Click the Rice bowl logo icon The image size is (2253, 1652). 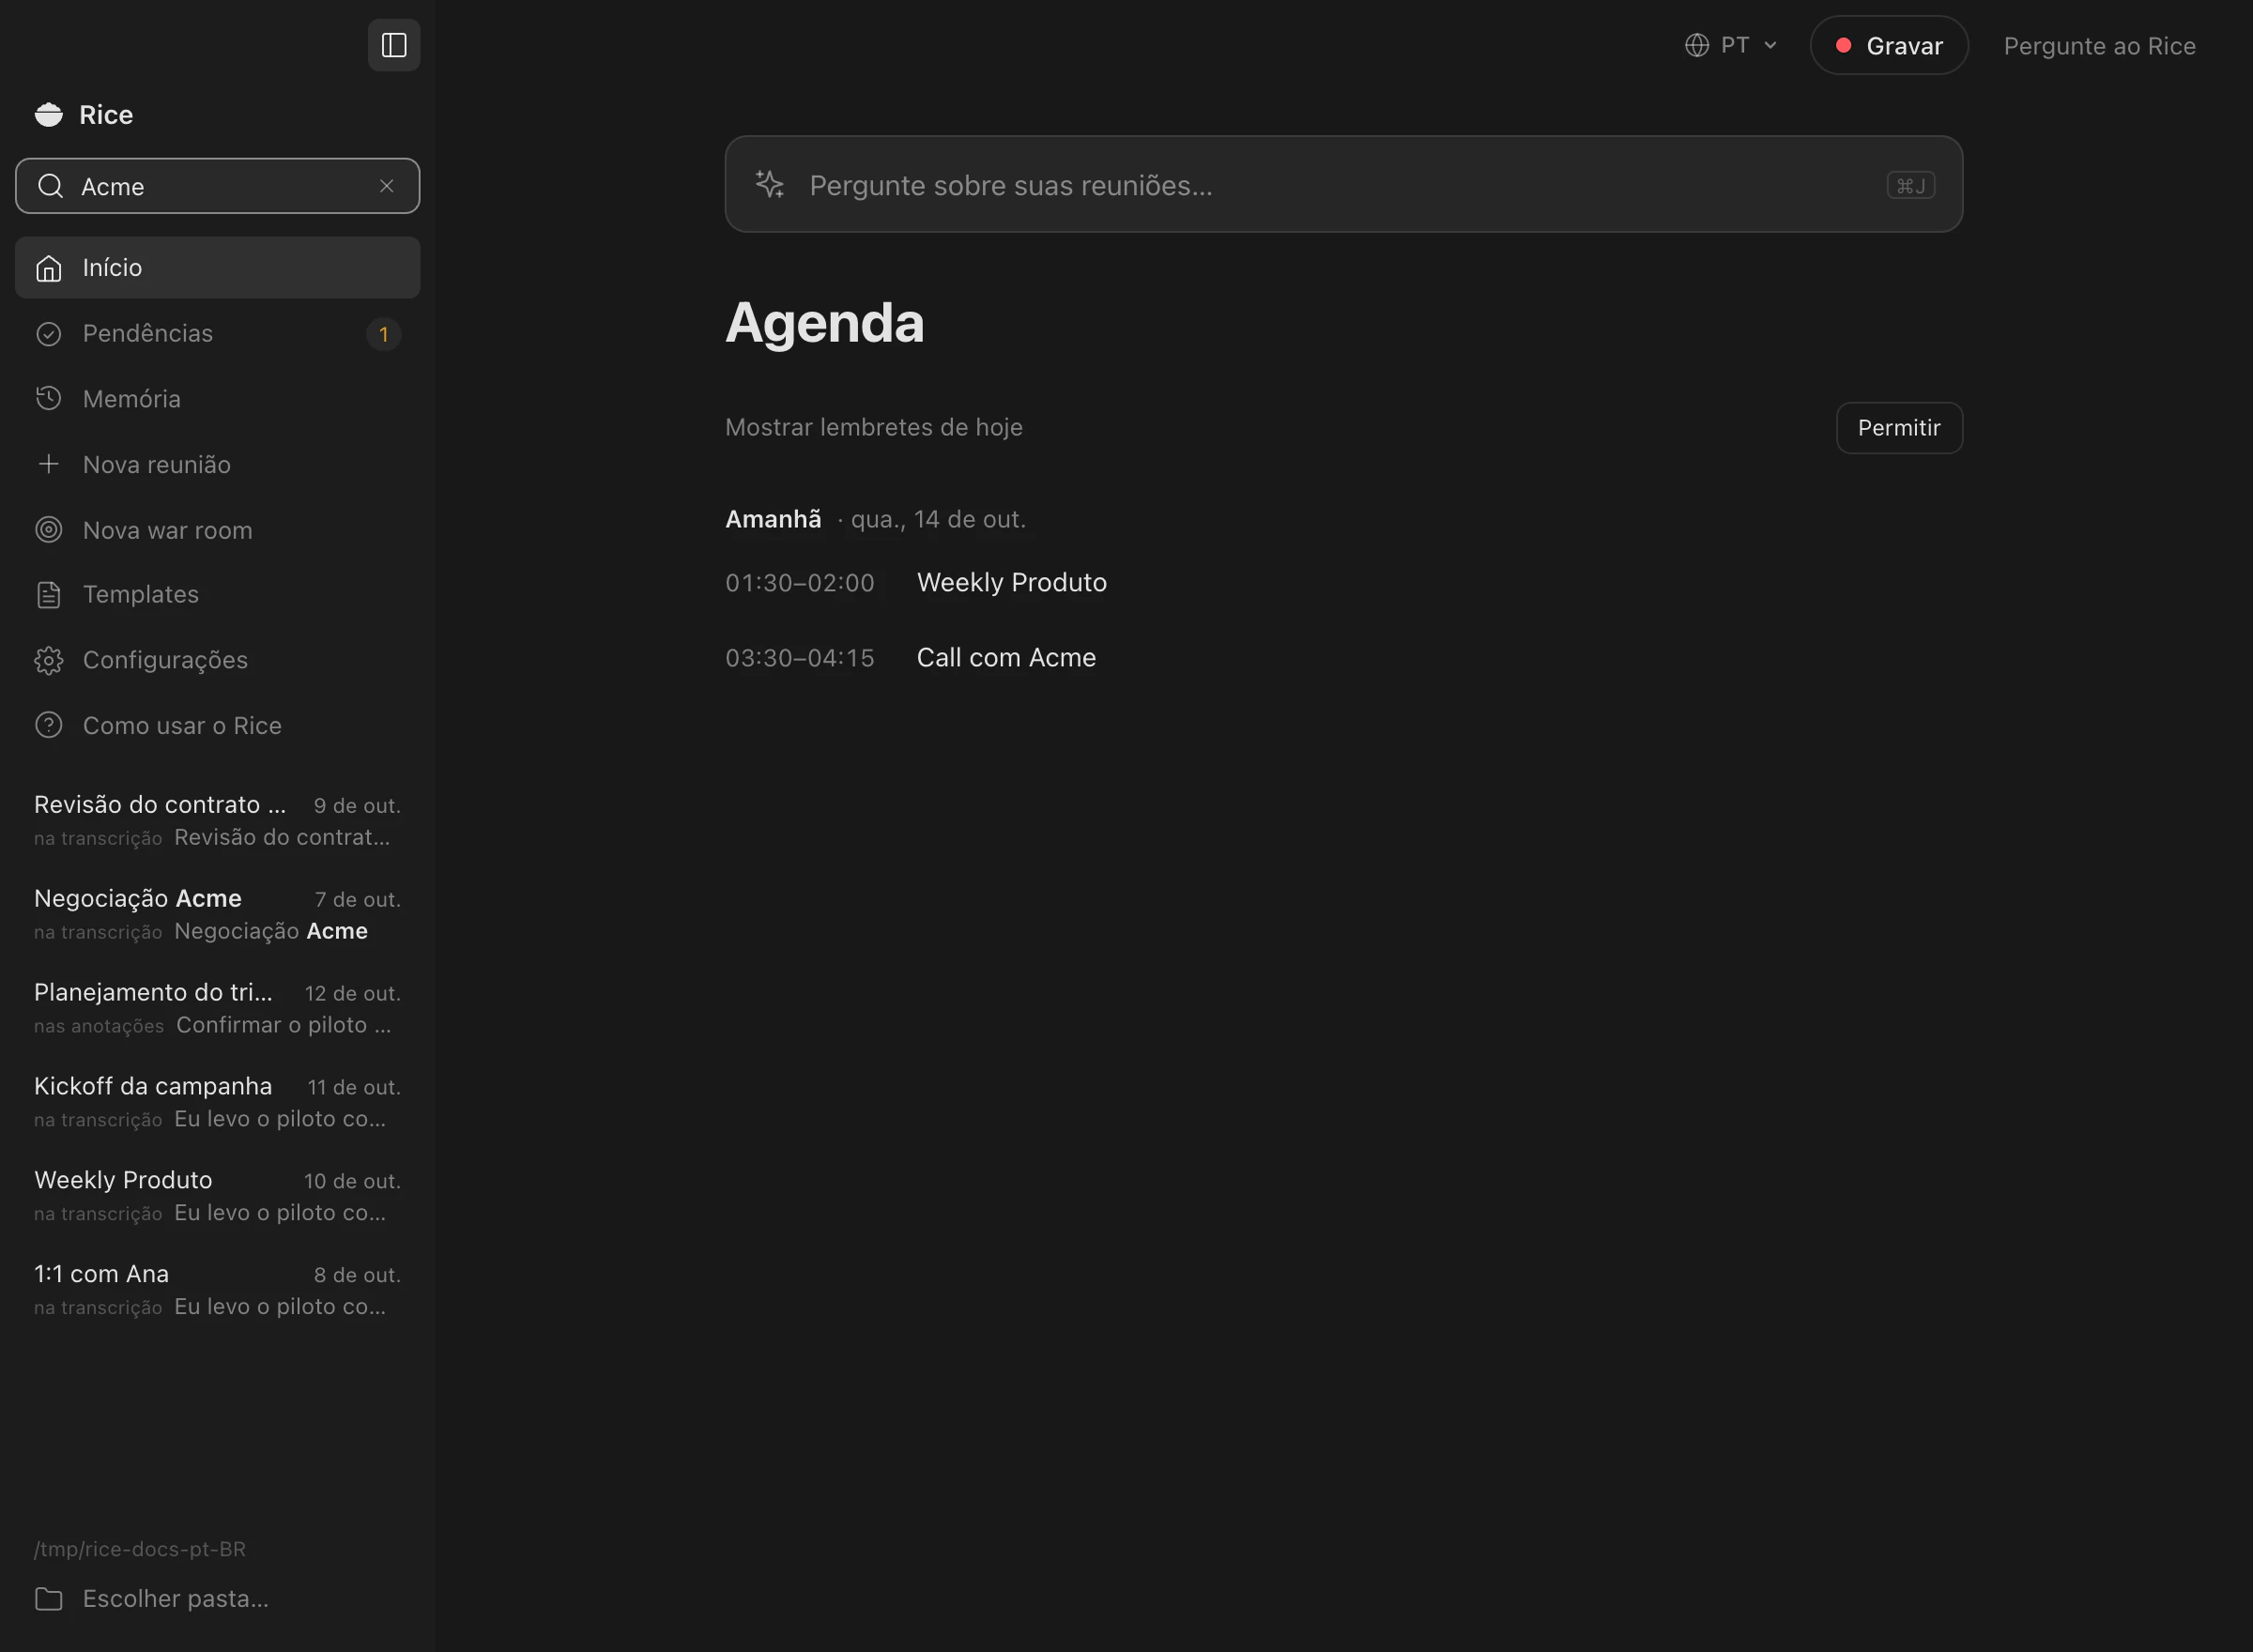(49, 115)
